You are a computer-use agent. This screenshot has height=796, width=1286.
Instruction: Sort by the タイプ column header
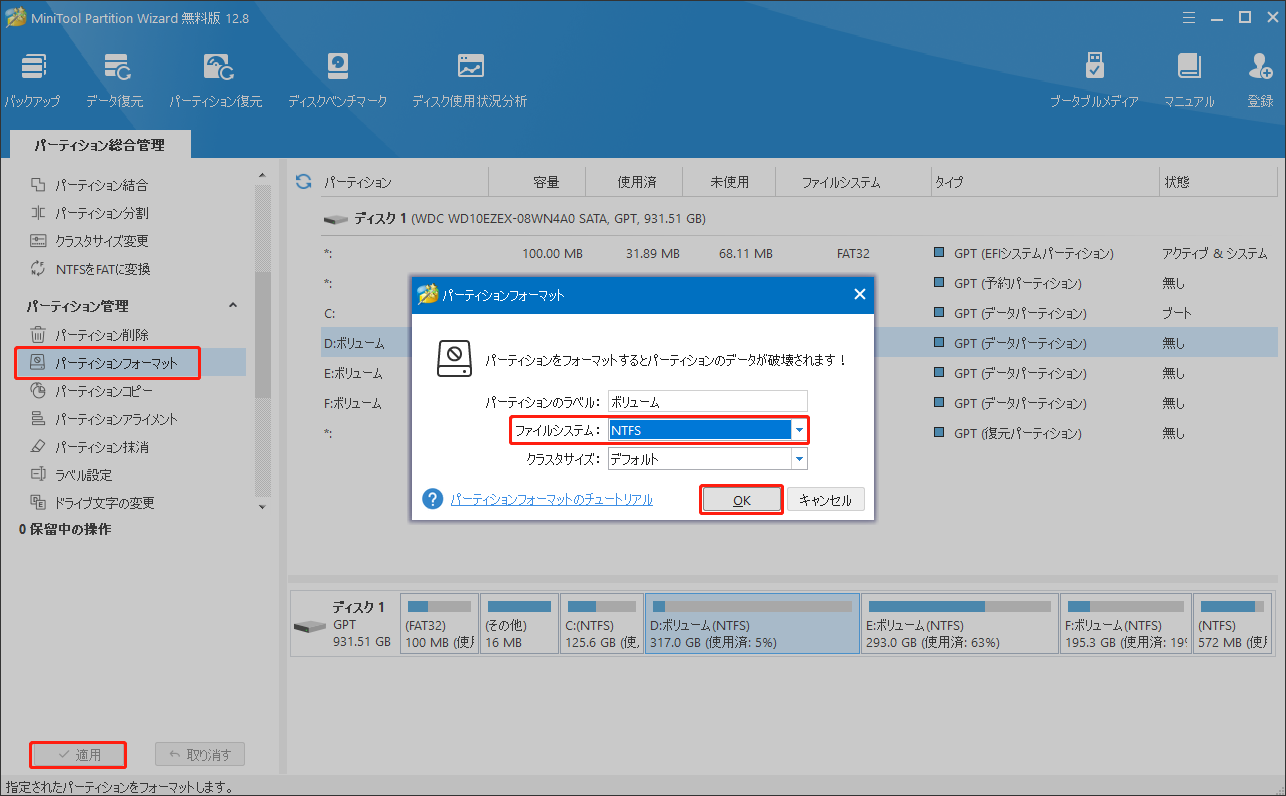949,182
